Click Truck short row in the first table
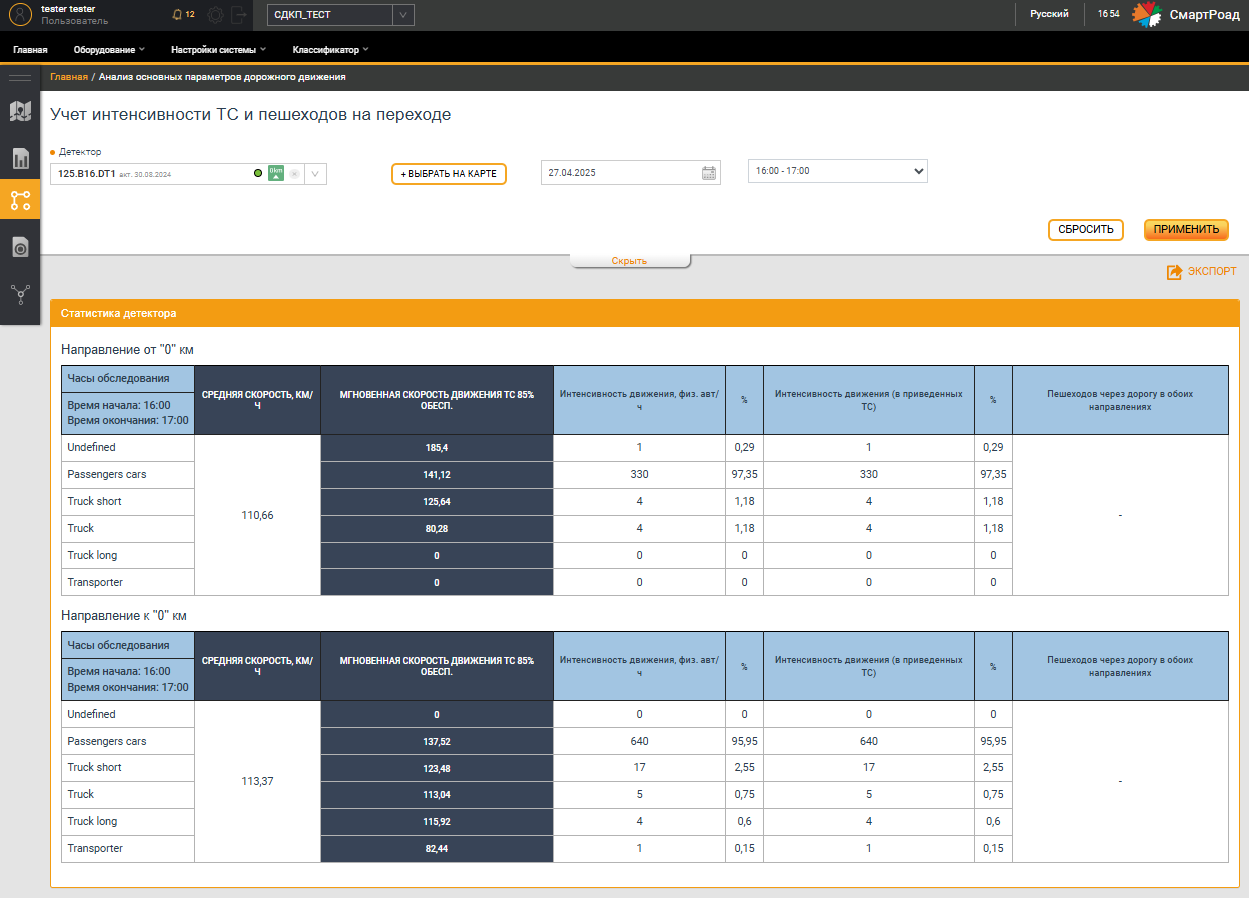The height and width of the screenshot is (898, 1249). [128, 502]
